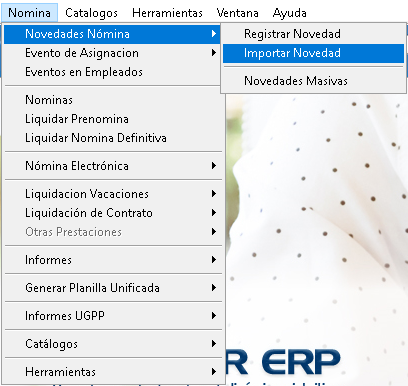This screenshot has width=408, height=386.
Task: Select Evento de Asignacion entry
Action: pyautogui.click(x=112, y=53)
